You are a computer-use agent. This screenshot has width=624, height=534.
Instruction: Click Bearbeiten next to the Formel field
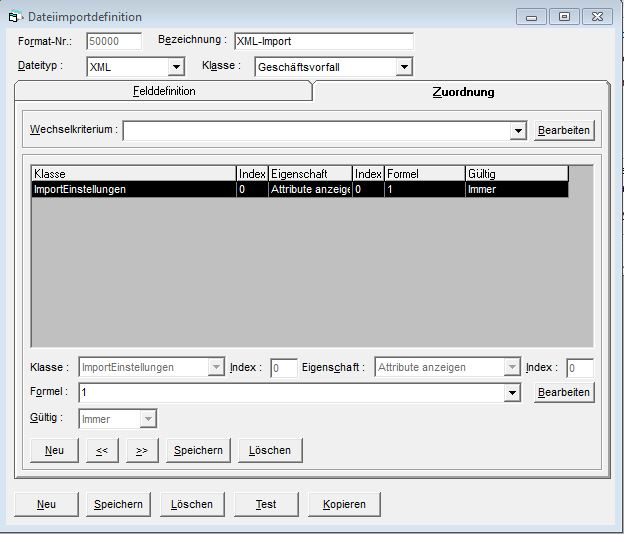564,392
